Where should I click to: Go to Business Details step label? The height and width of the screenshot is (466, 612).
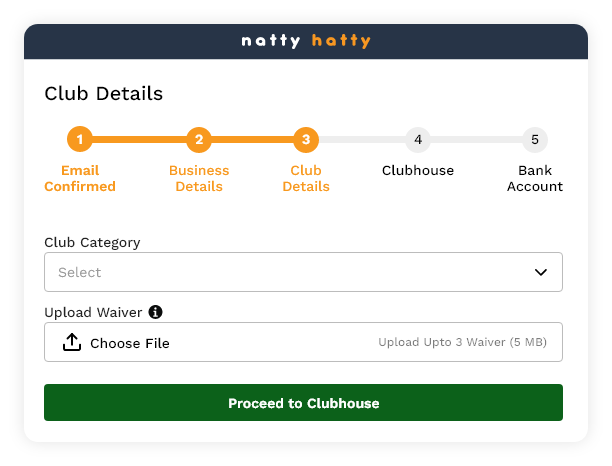point(199,178)
